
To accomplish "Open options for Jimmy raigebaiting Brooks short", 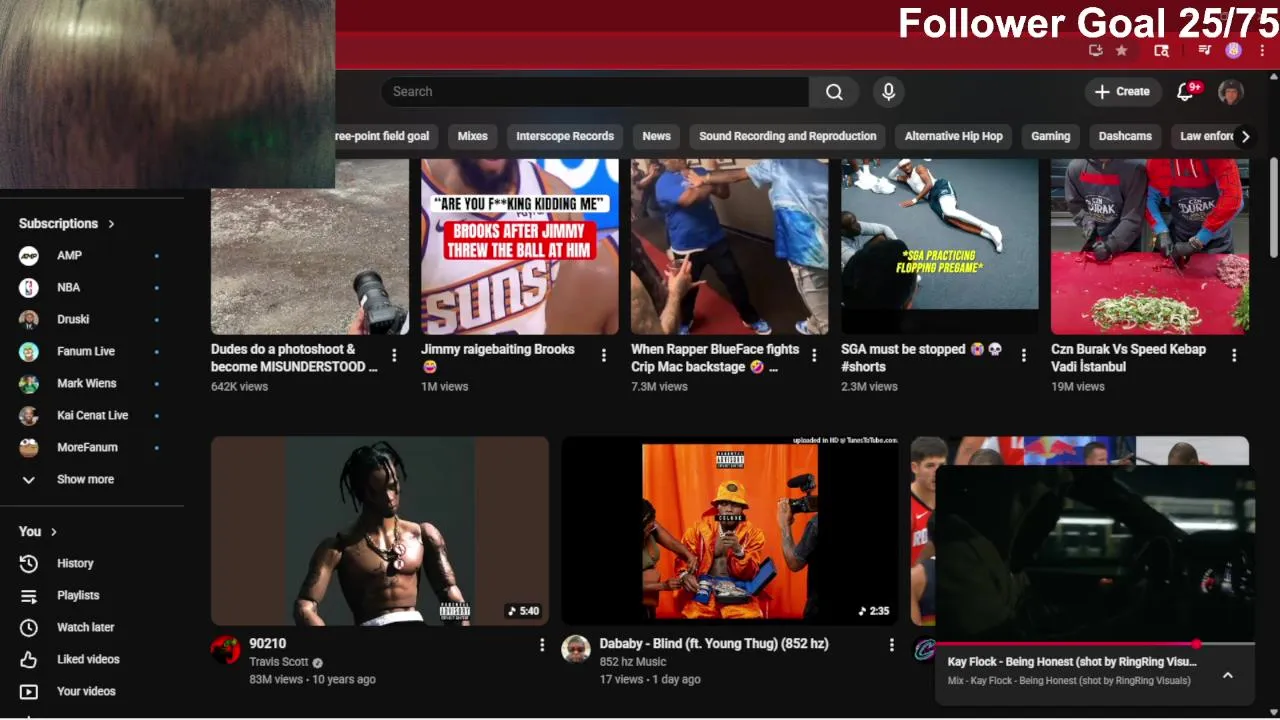I will coord(604,355).
